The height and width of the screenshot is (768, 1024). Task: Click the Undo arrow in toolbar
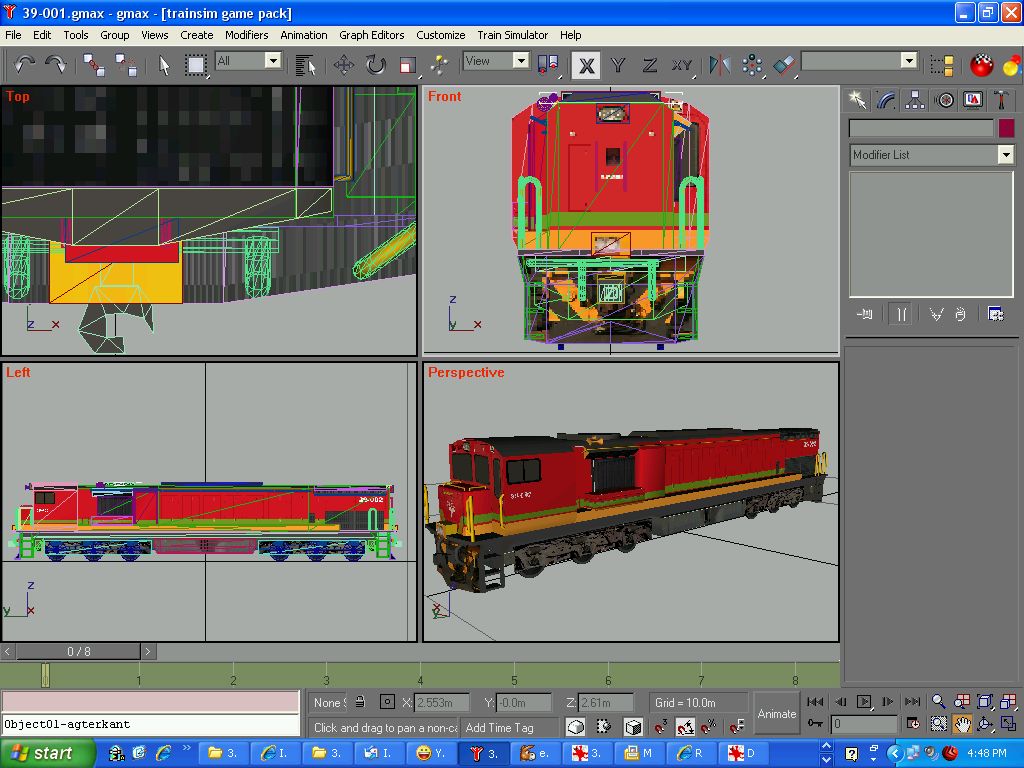pos(24,65)
